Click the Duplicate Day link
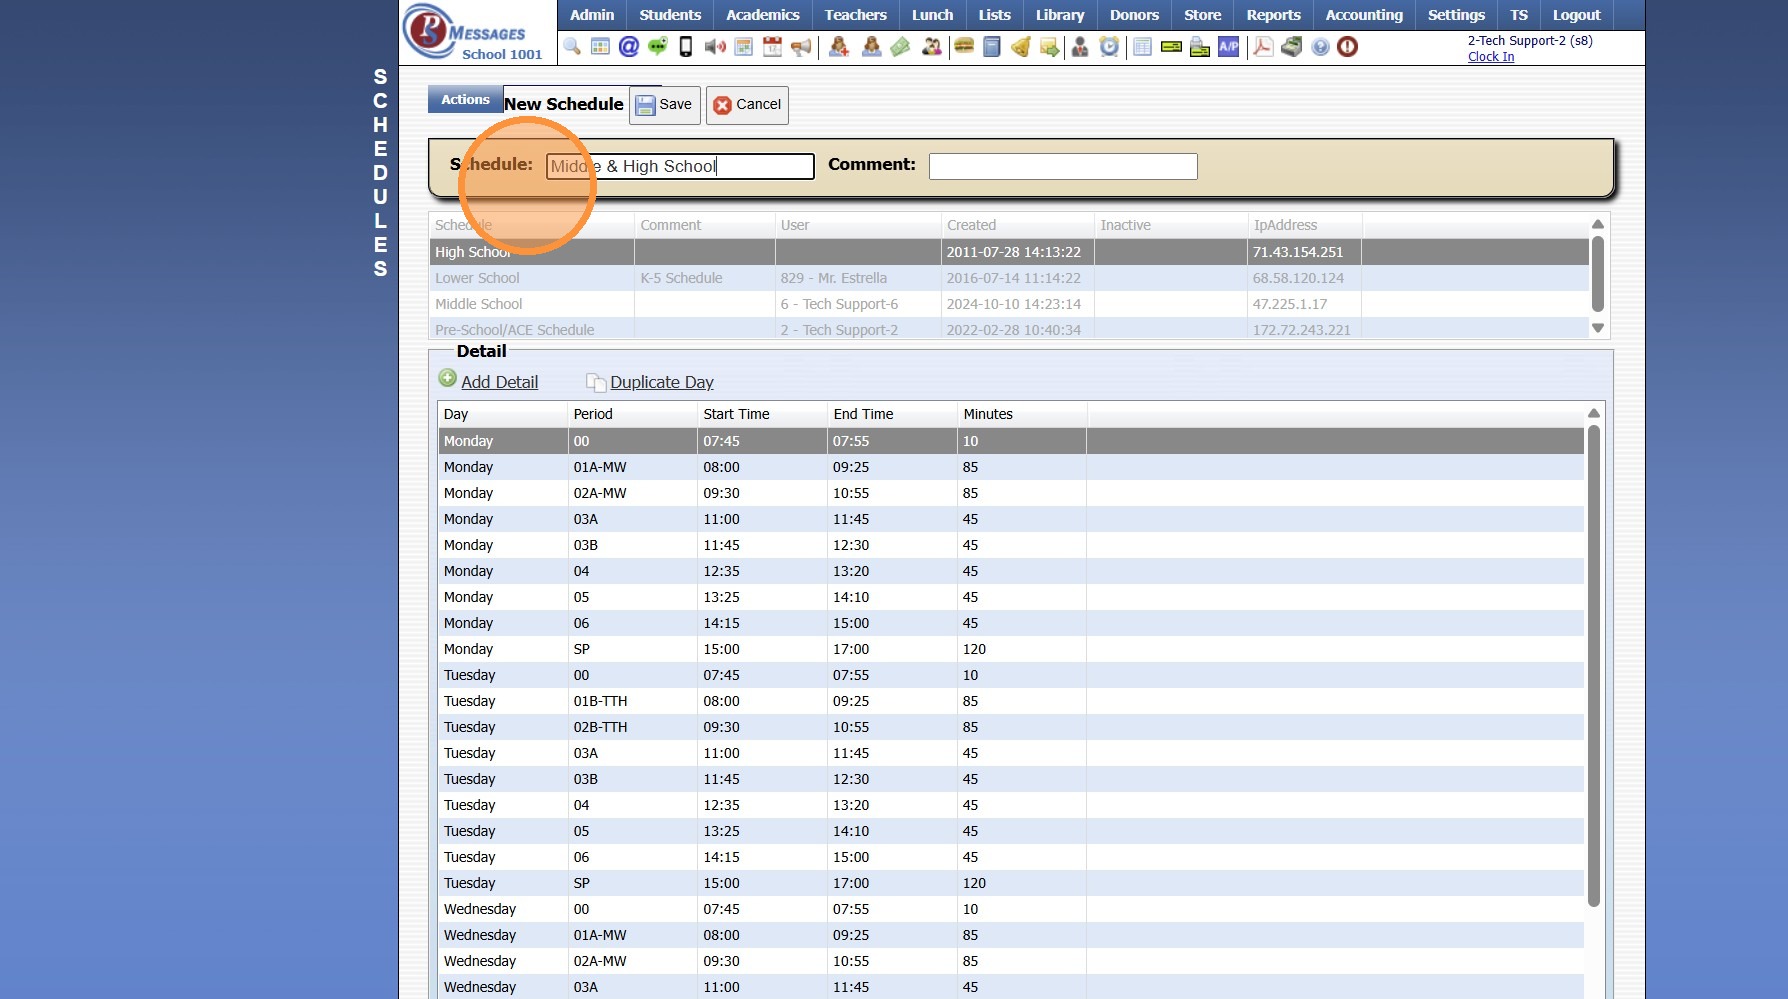Image resolution: width=1788 pixels, height=999 pixels. click(661, 382)
